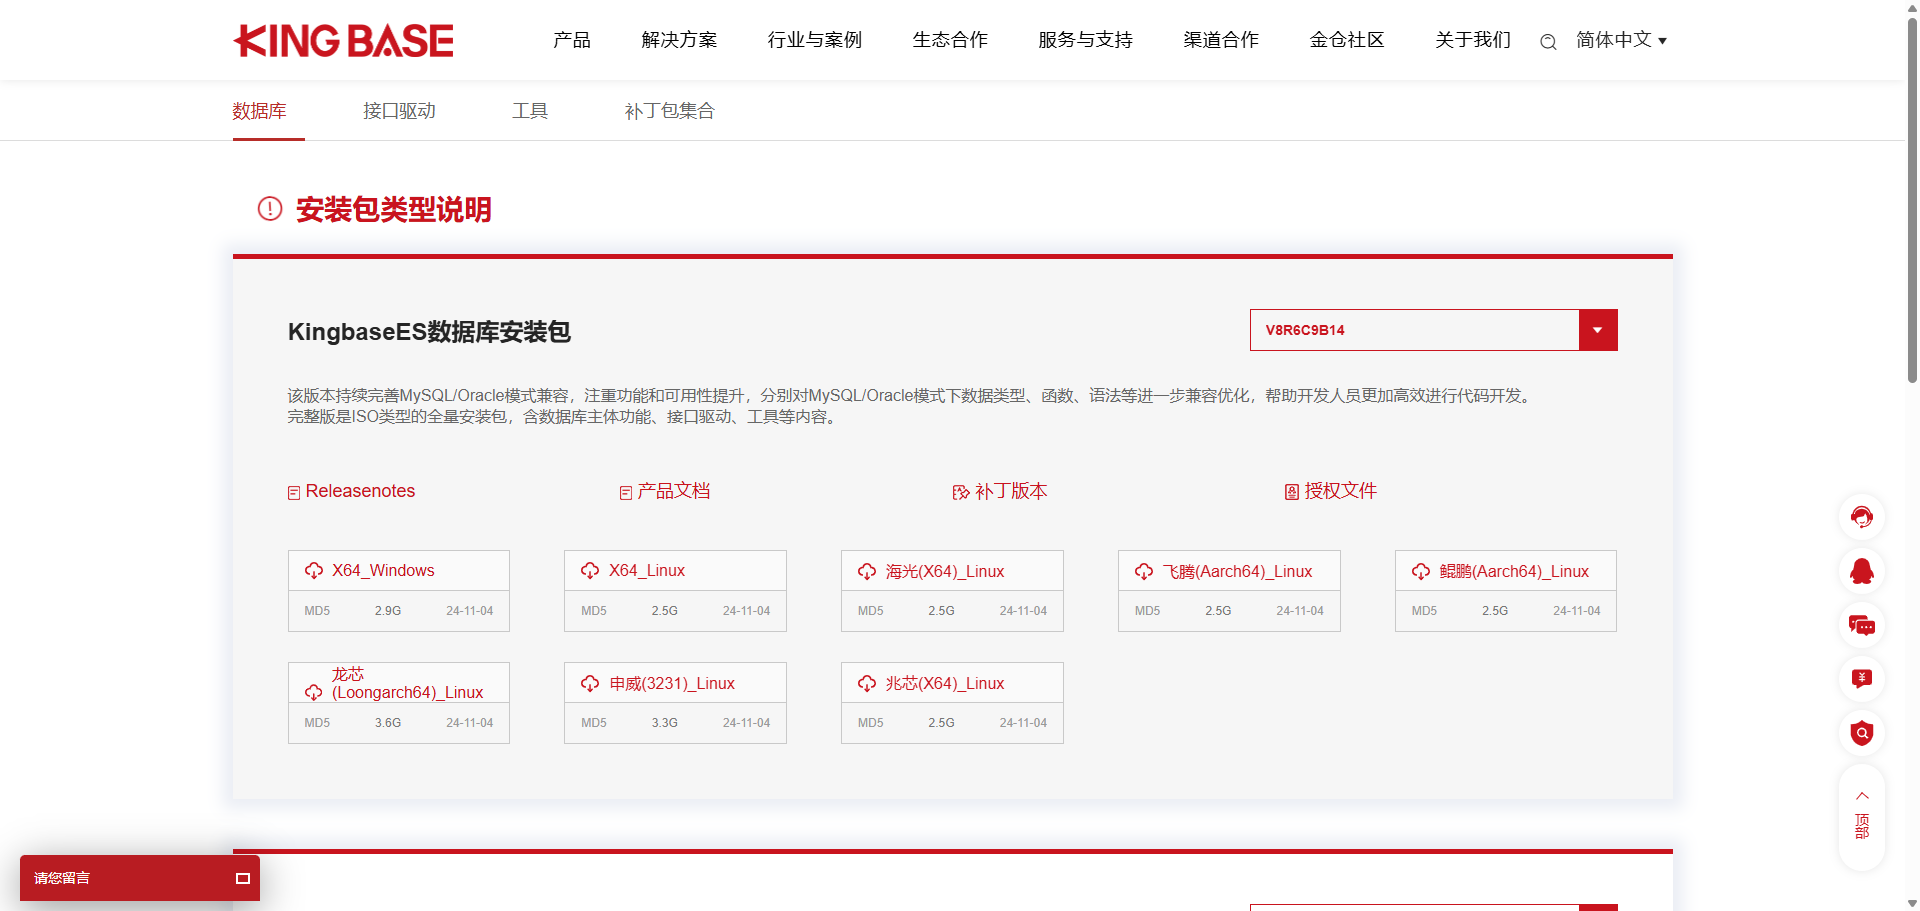Switch to the 数据库 tab
Image resolution: width=1920 pixels, height=911 pixels.
[x=260, y=111]
